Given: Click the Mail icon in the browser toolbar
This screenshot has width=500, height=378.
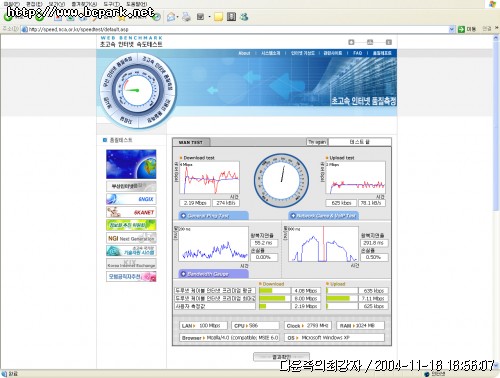Looking at the screenshot, I should (x=171, y=17).
